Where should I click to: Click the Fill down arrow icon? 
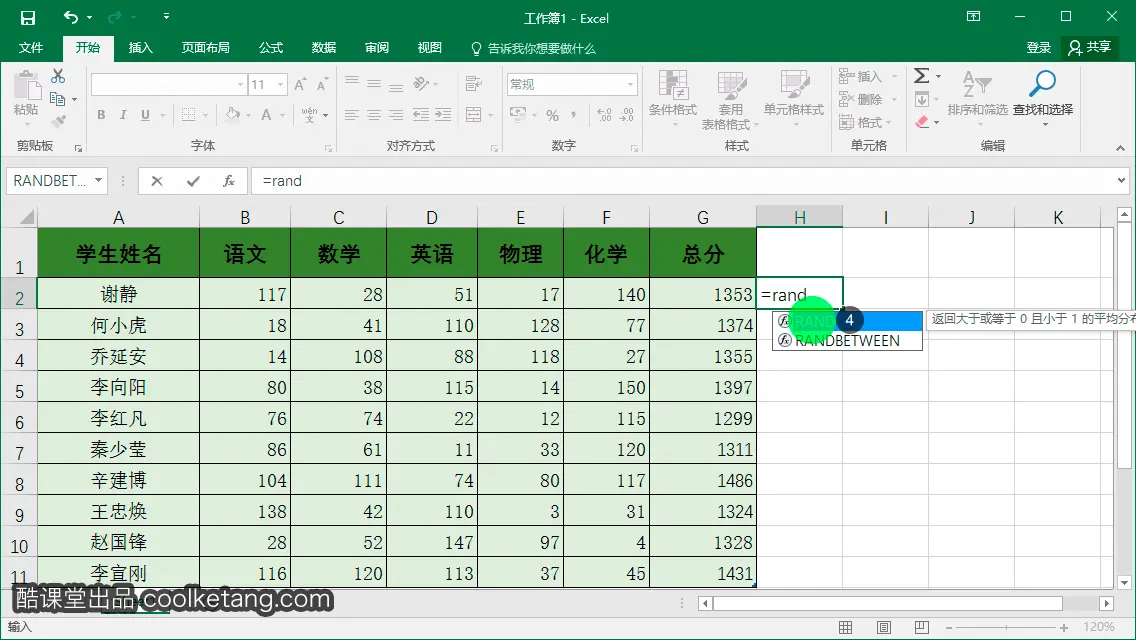pyautogui.click(x=922, y=99)
